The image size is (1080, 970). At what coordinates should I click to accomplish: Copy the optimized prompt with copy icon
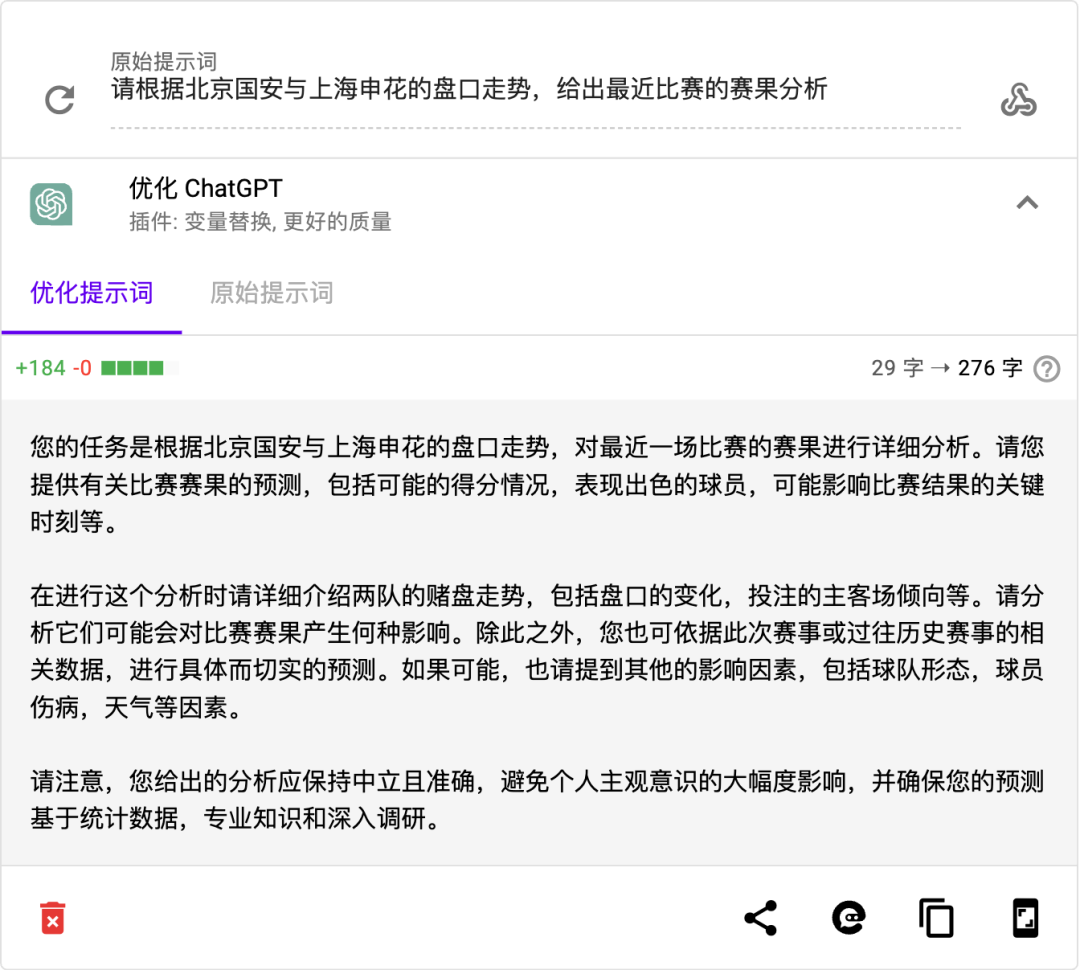click(937, 918)
